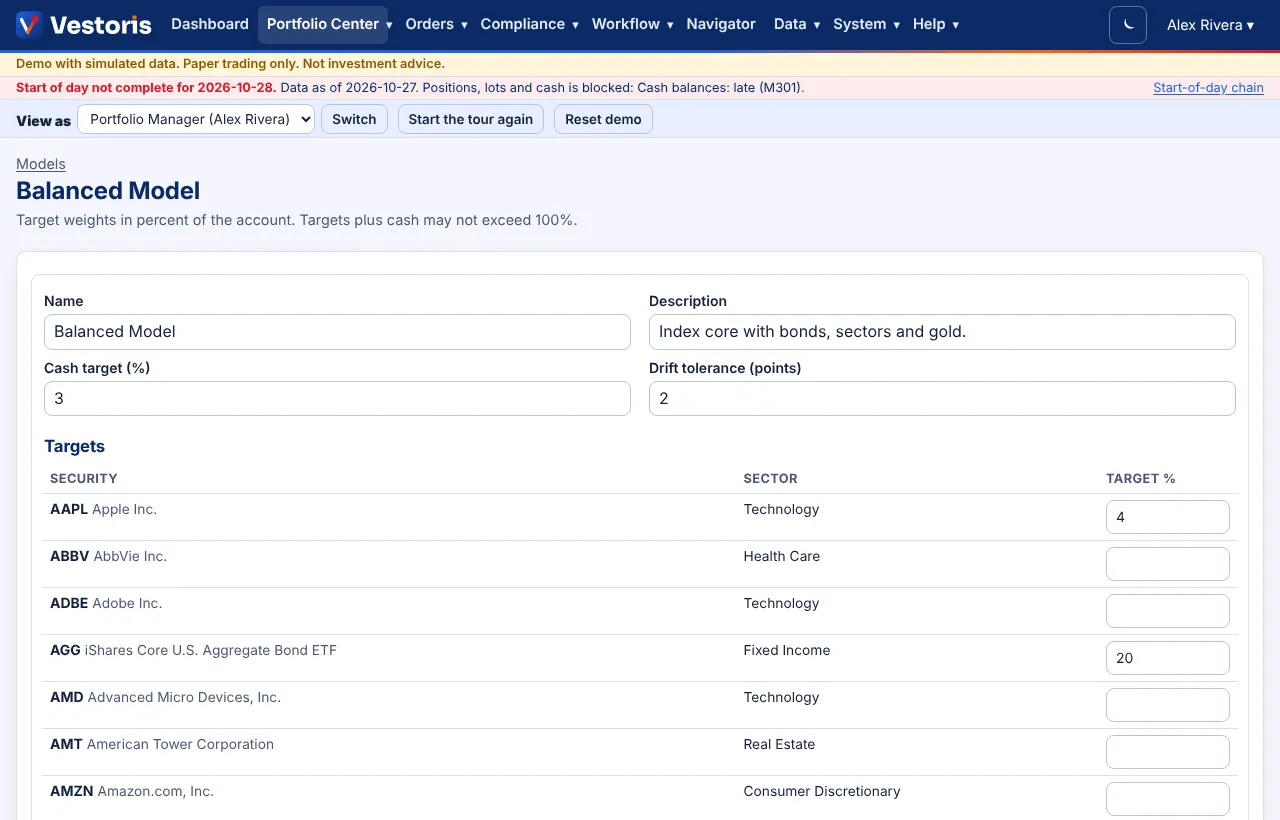Click the AMZN target percent field

click(x=1167, y=799)
